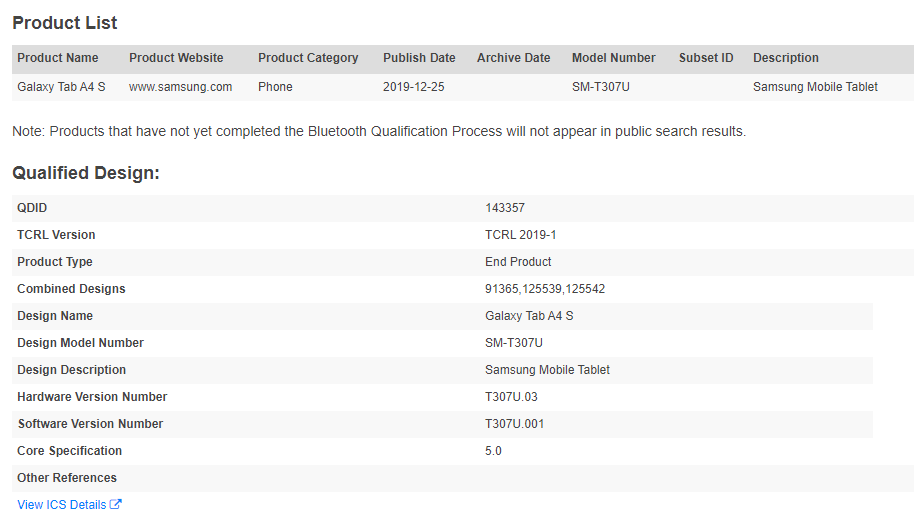Click the Subset ID column header
The height and width of the screenshot is (525, 923).
[706, 58]
